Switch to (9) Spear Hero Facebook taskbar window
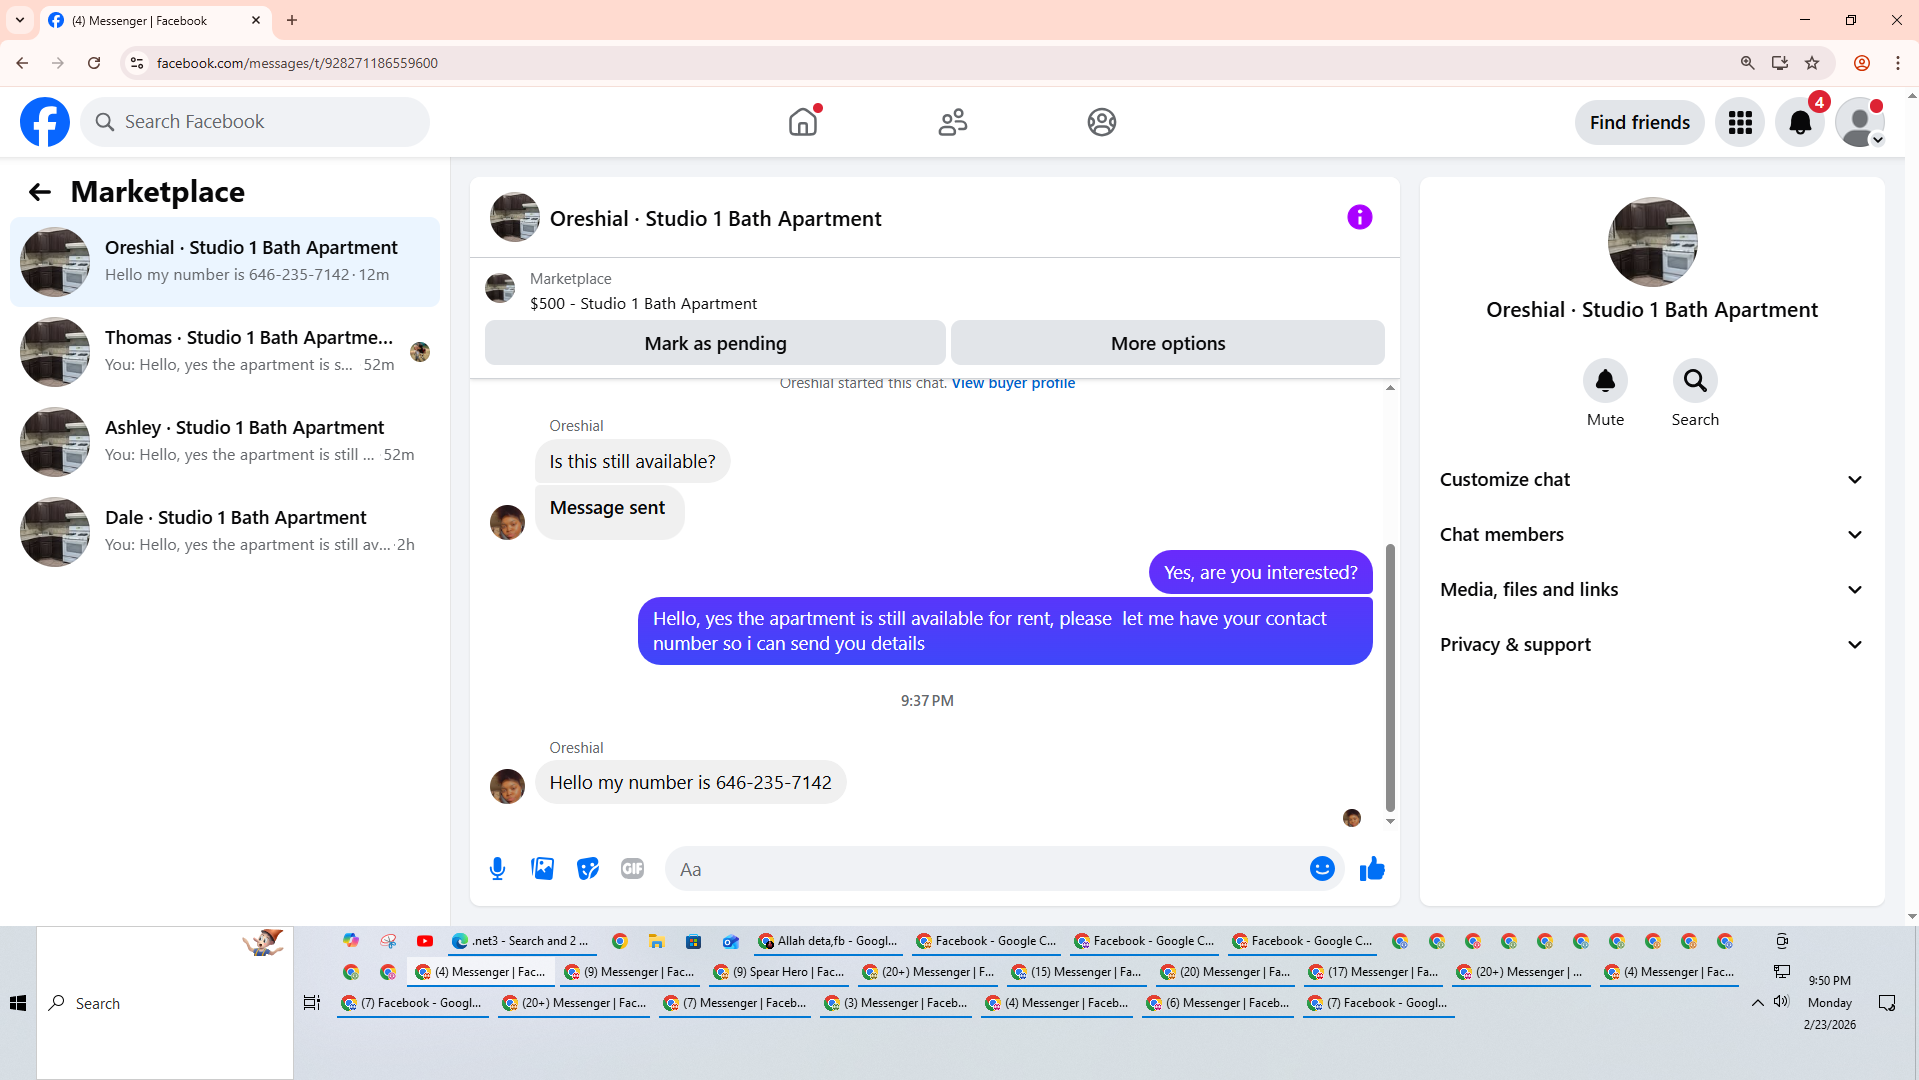1919x1080 pixels. pos(780,972)
